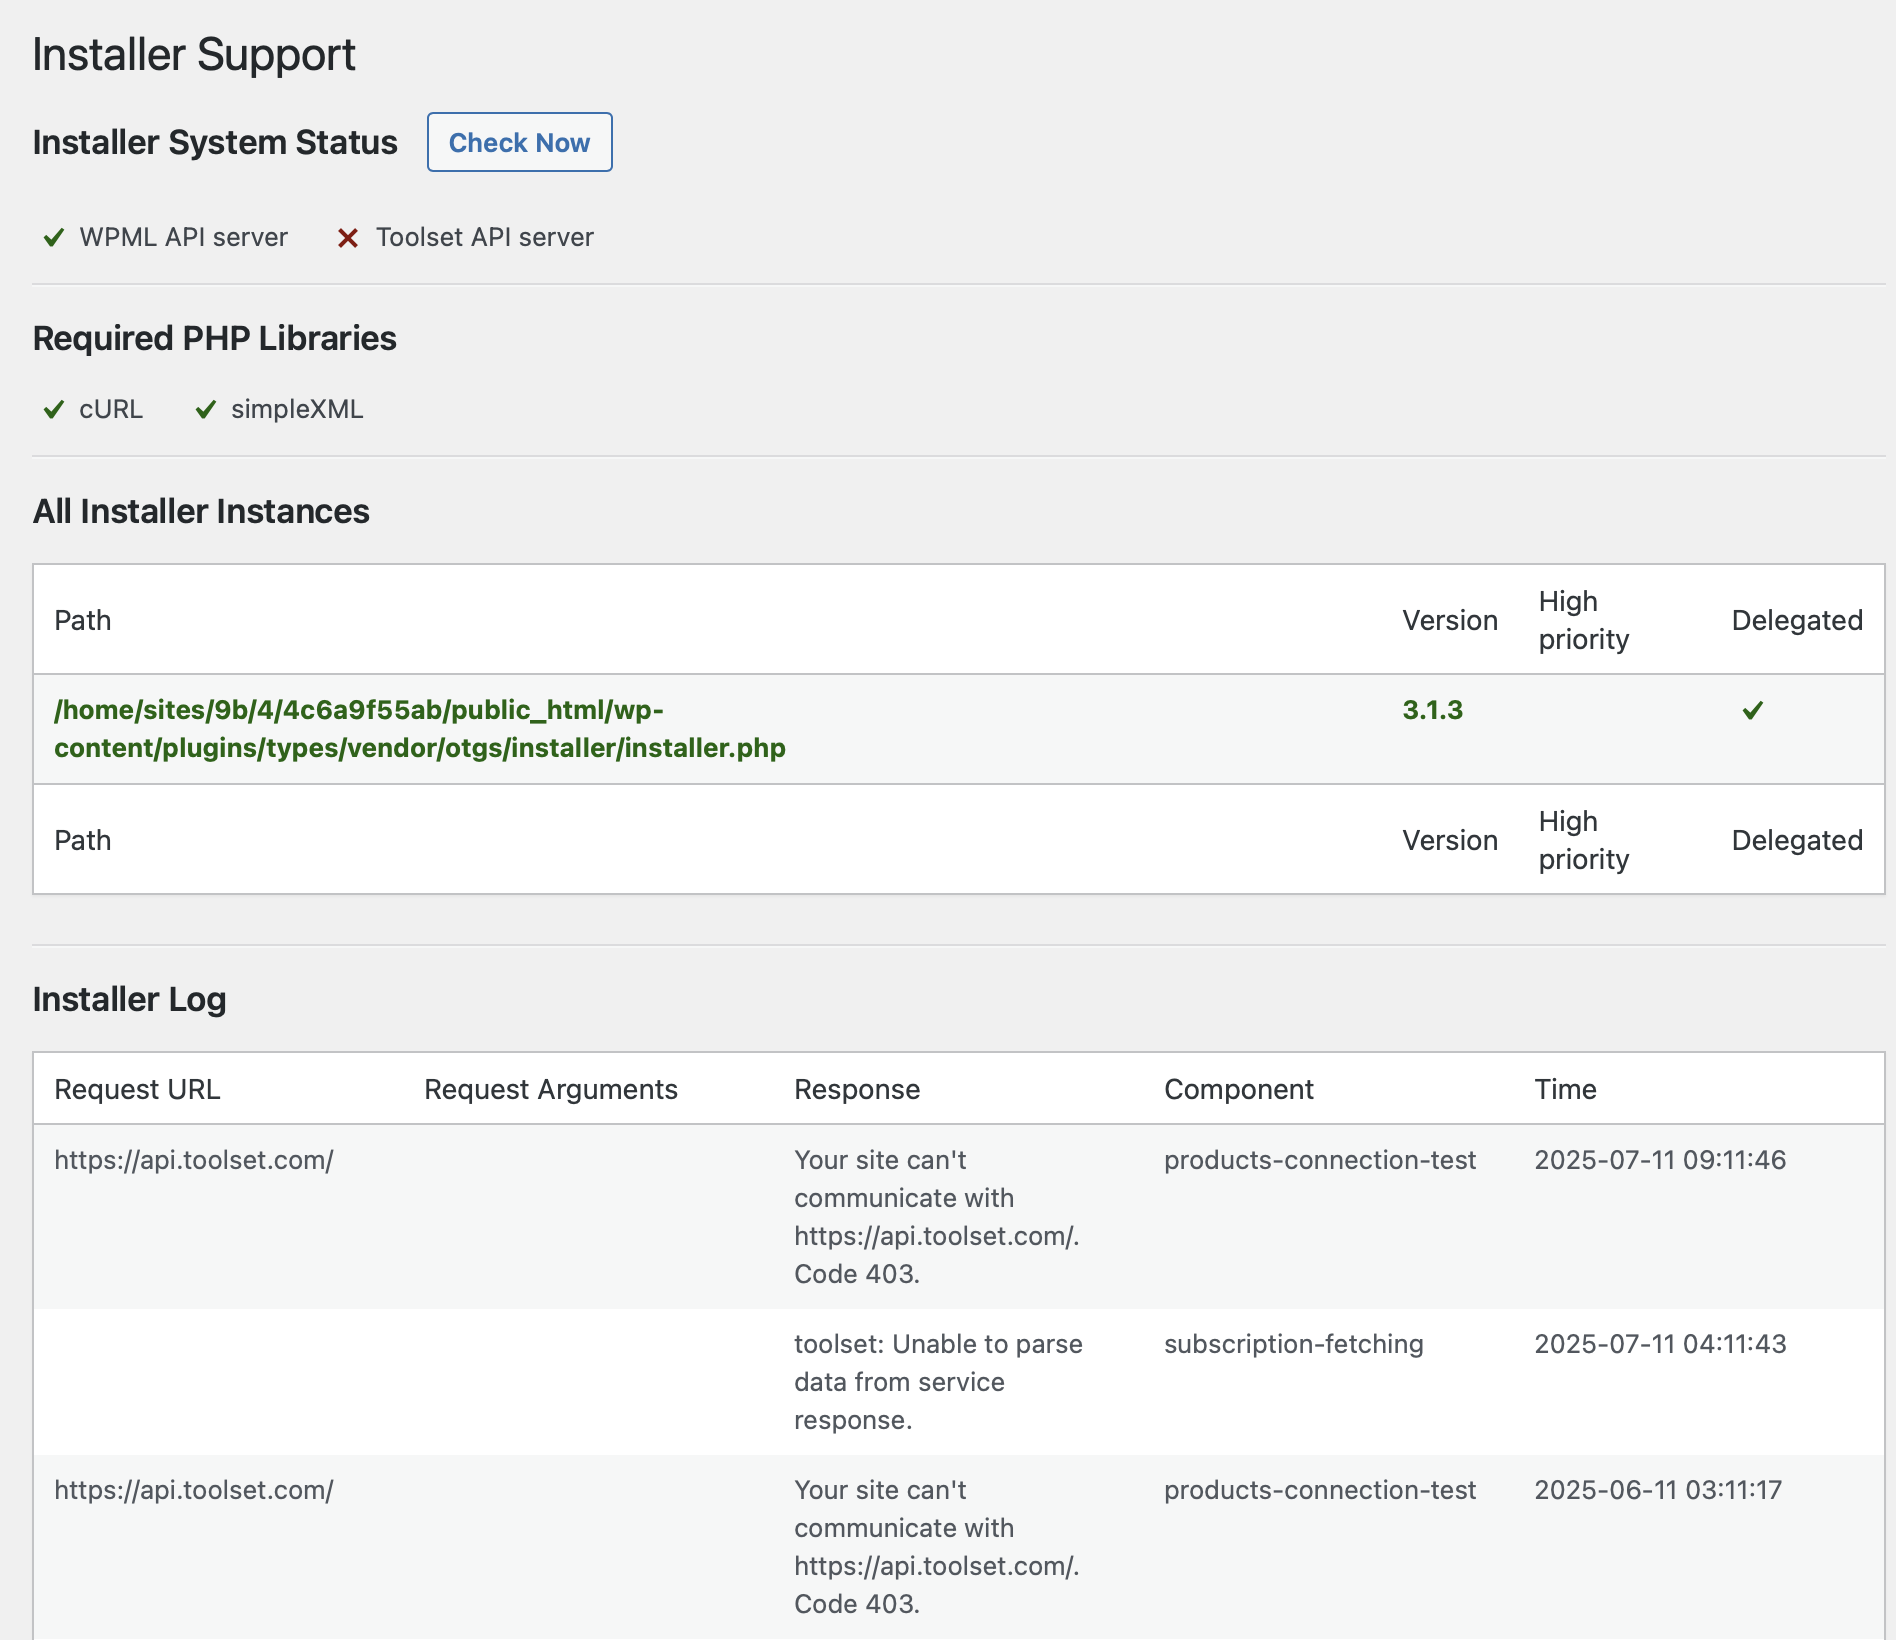Select the version number 3.1.3
This screenshot has width=1896, height=1640.
point(1432,710)
